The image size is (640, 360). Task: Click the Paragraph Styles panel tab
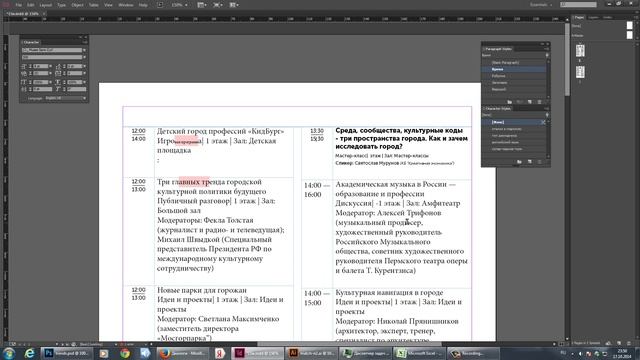coord(498,49)
